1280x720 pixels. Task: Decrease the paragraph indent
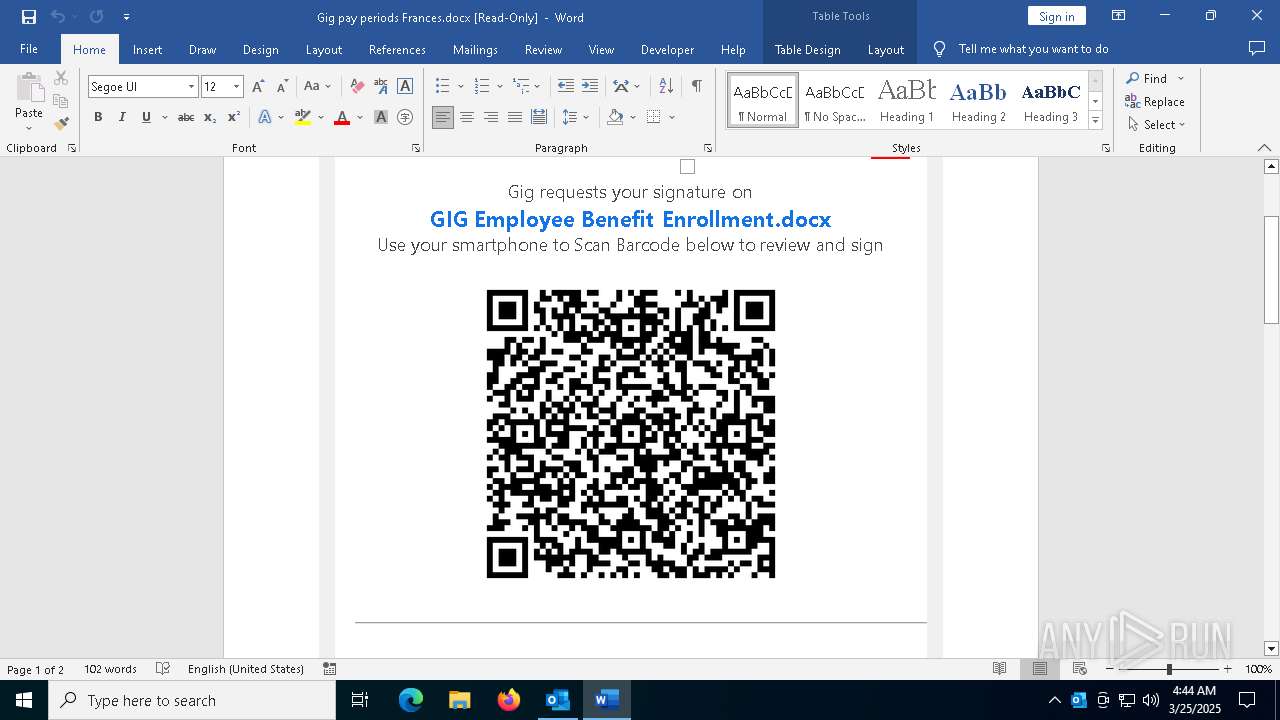(x=566, y=86)
